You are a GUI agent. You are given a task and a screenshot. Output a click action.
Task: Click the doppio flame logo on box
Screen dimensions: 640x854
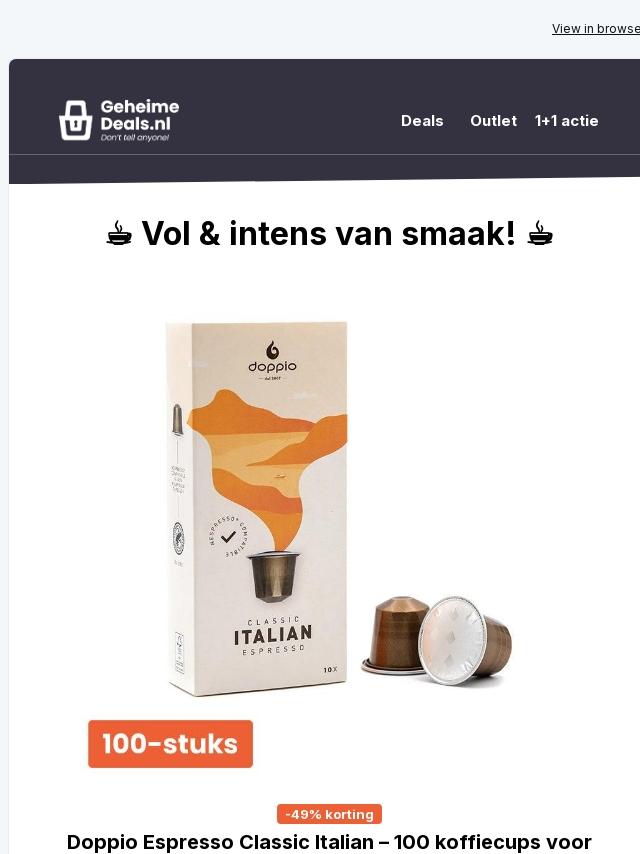click(x=272, y=350)
